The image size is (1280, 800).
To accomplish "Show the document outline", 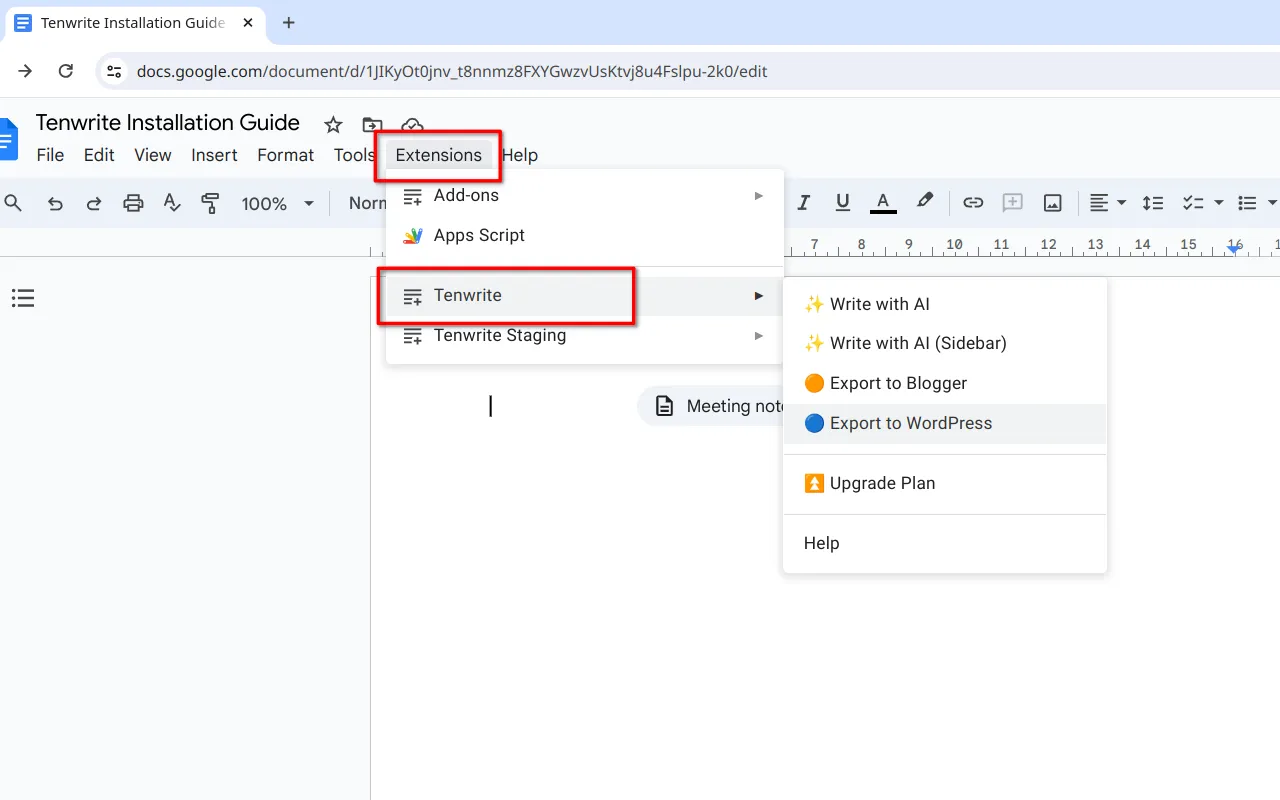I will pyautogui.click(x=23, y=298).
